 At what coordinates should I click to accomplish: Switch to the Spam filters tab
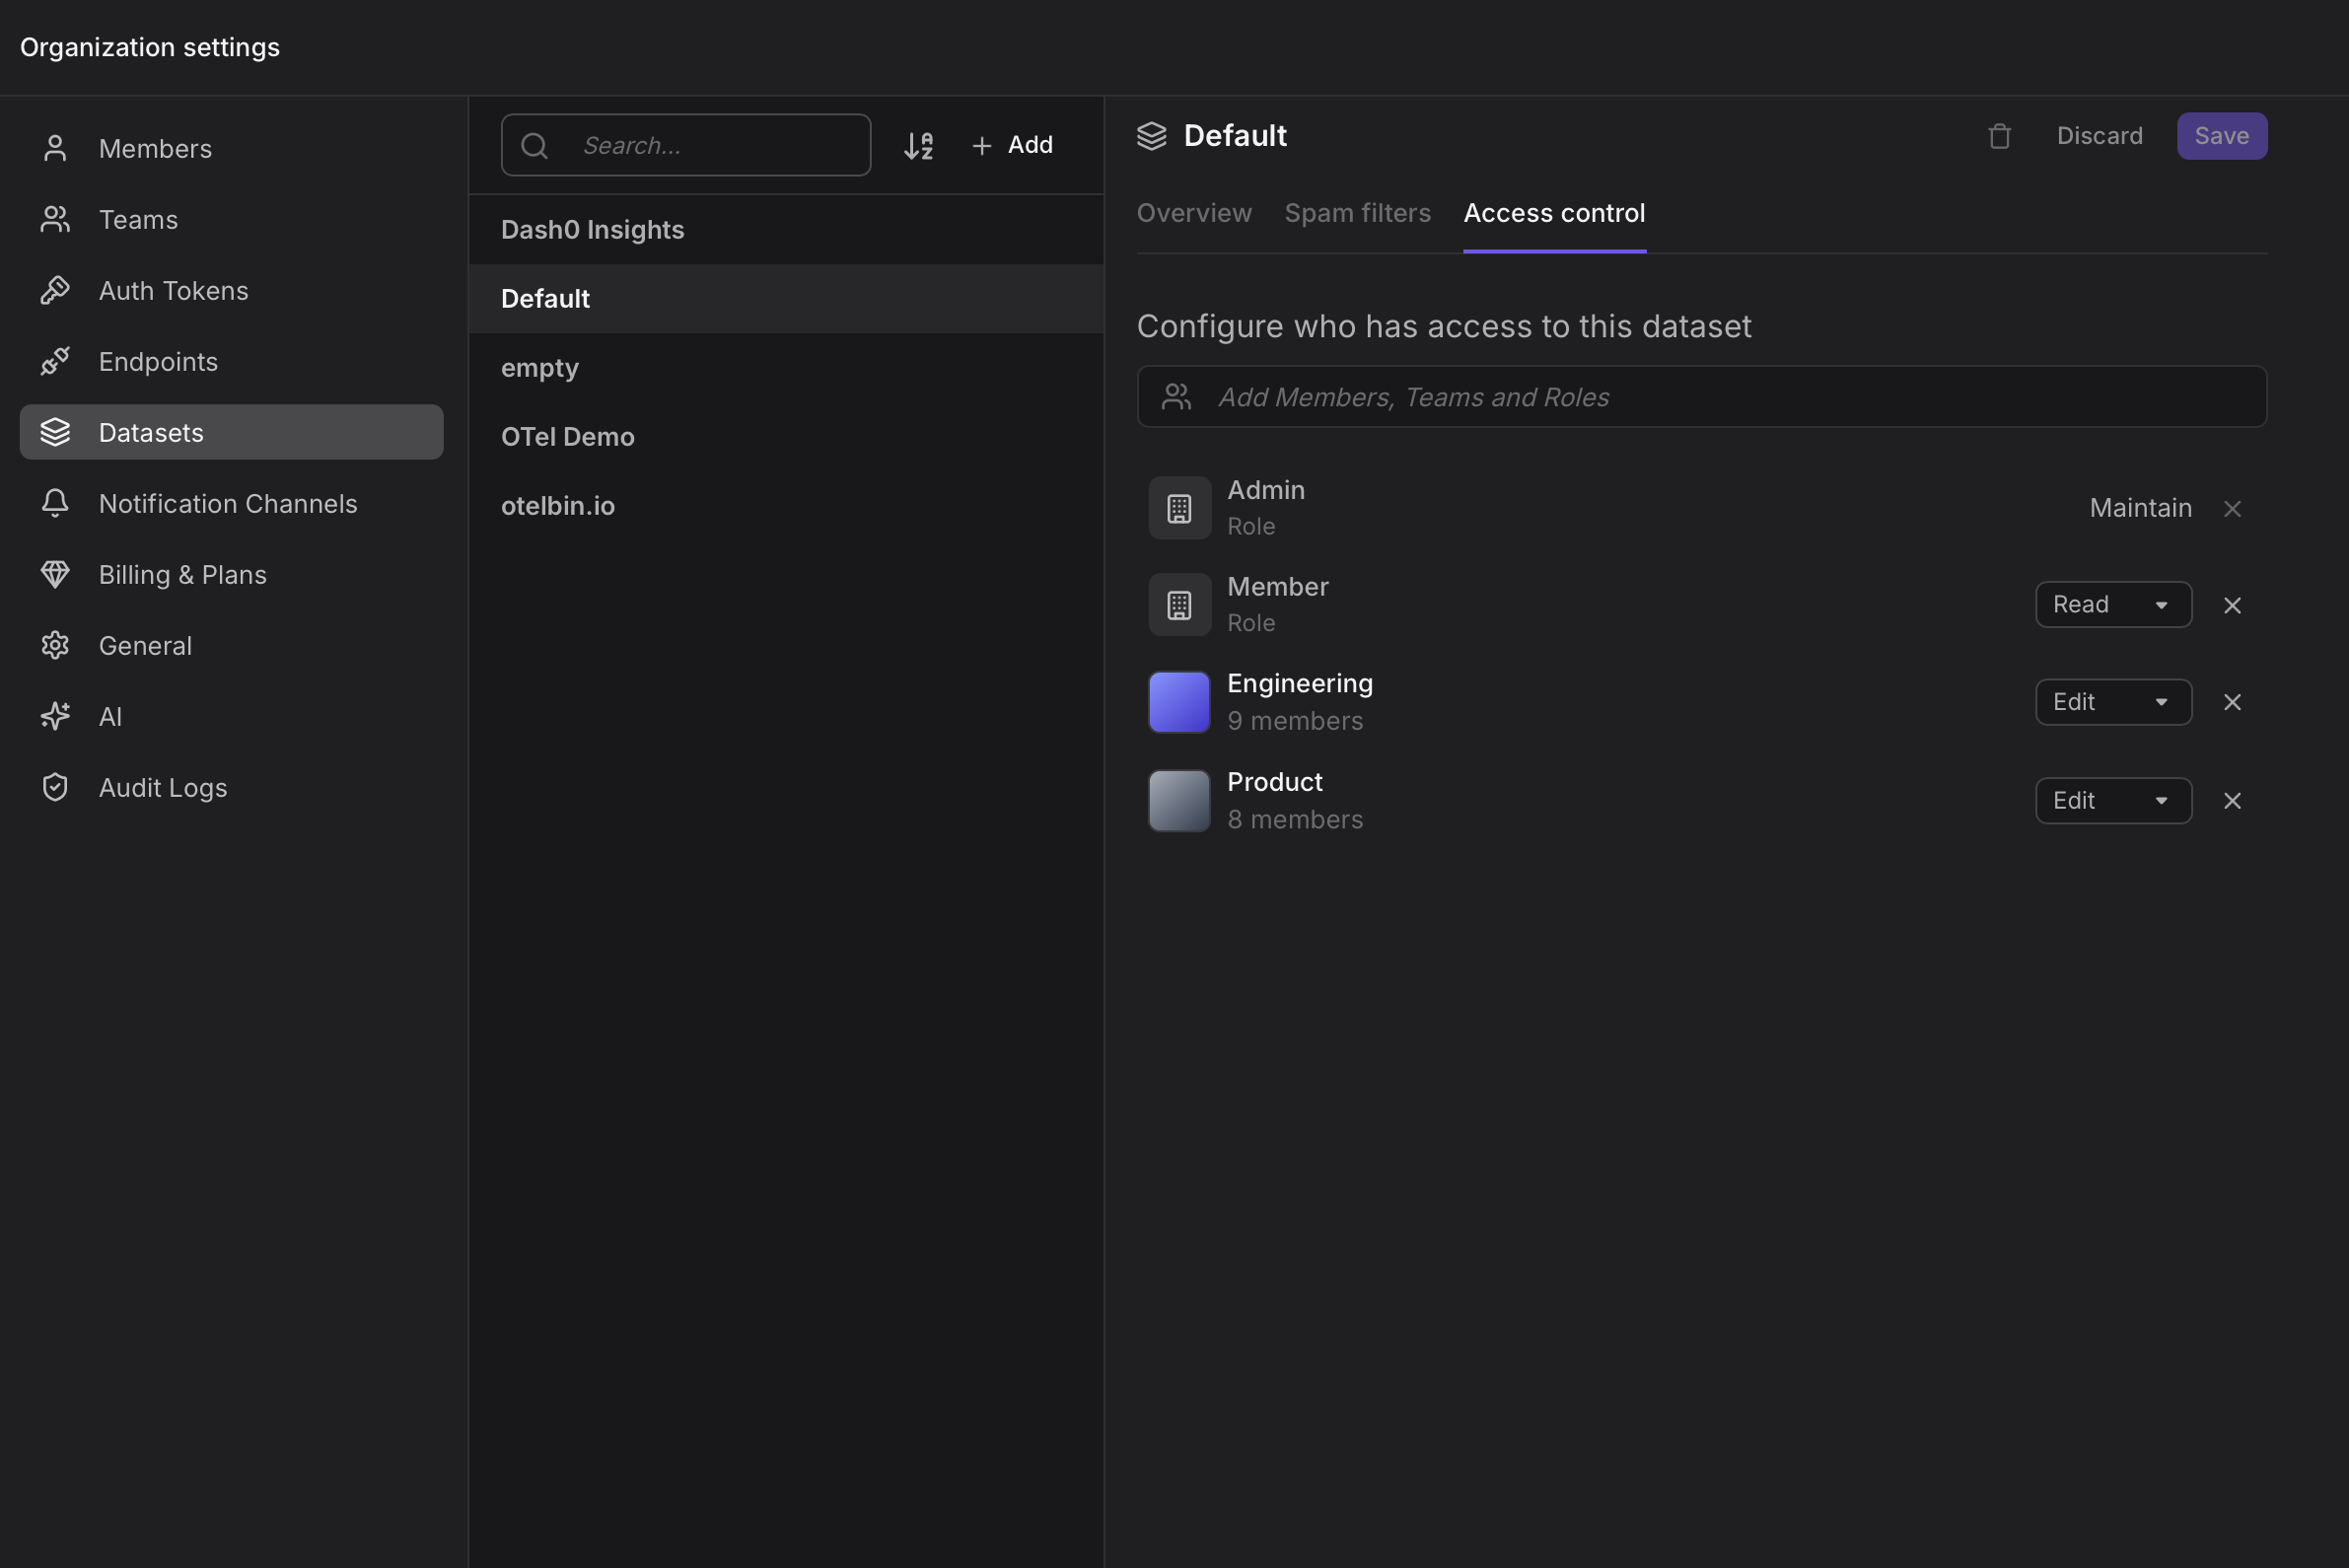point(1357,214)
